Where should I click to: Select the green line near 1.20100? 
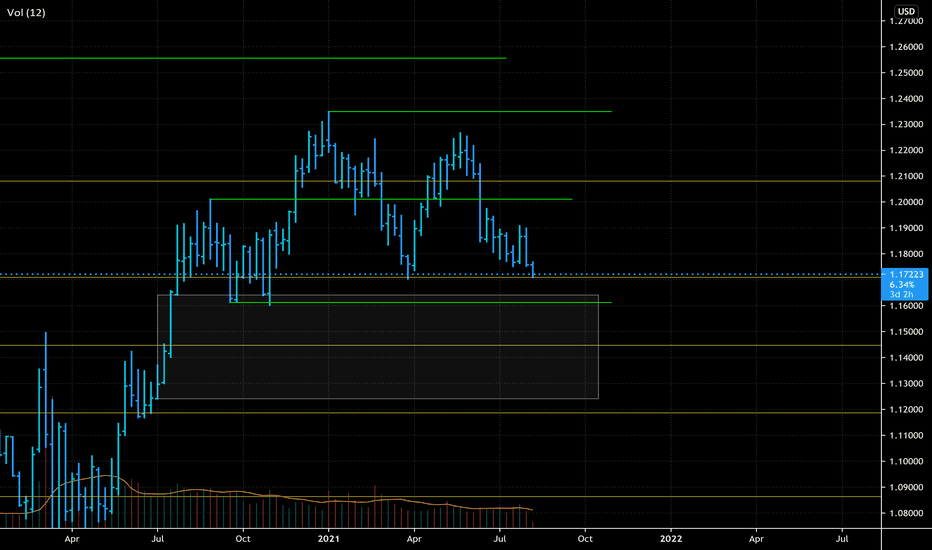(391, 199)
